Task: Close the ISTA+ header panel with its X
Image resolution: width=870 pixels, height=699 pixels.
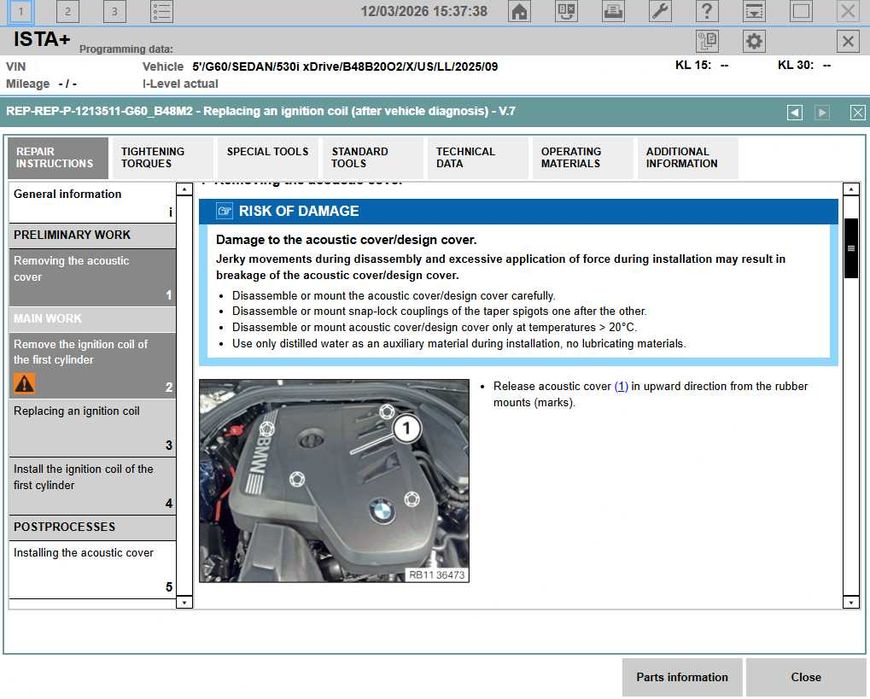Action: [x=847, y=41]
